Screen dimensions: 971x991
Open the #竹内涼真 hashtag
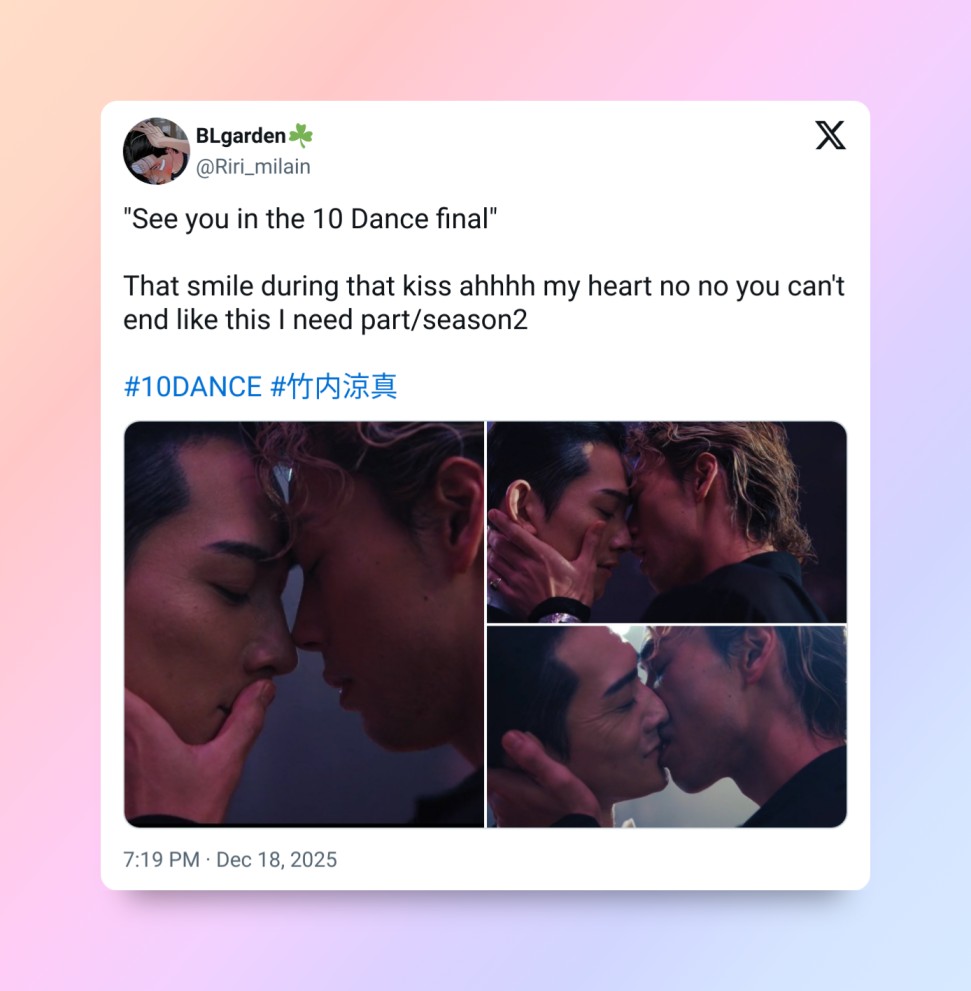coord(334,387)
